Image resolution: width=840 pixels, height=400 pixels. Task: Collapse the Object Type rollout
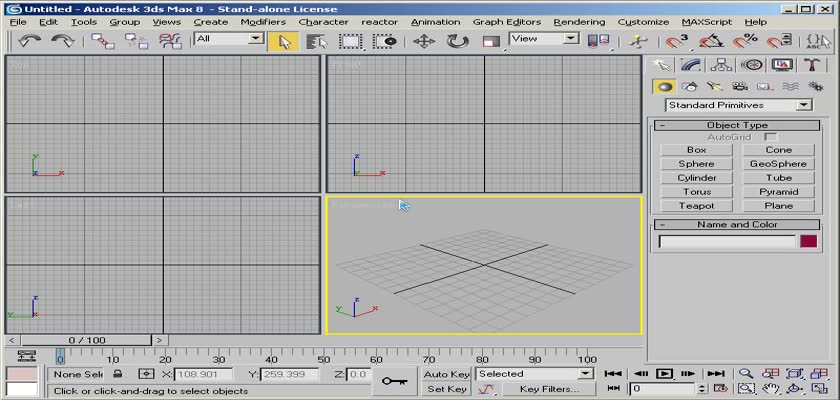tap(737, 125)
